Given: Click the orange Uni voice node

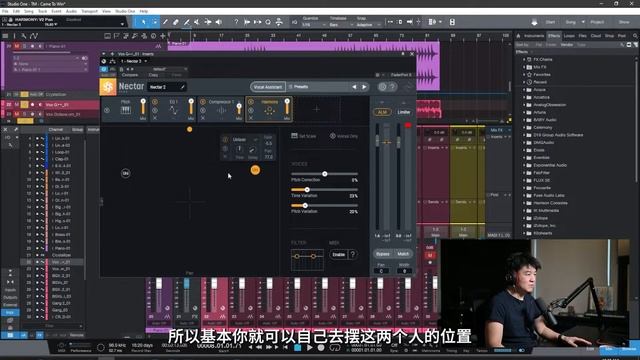Looking at the screenshot, I should tap(255, 170).
